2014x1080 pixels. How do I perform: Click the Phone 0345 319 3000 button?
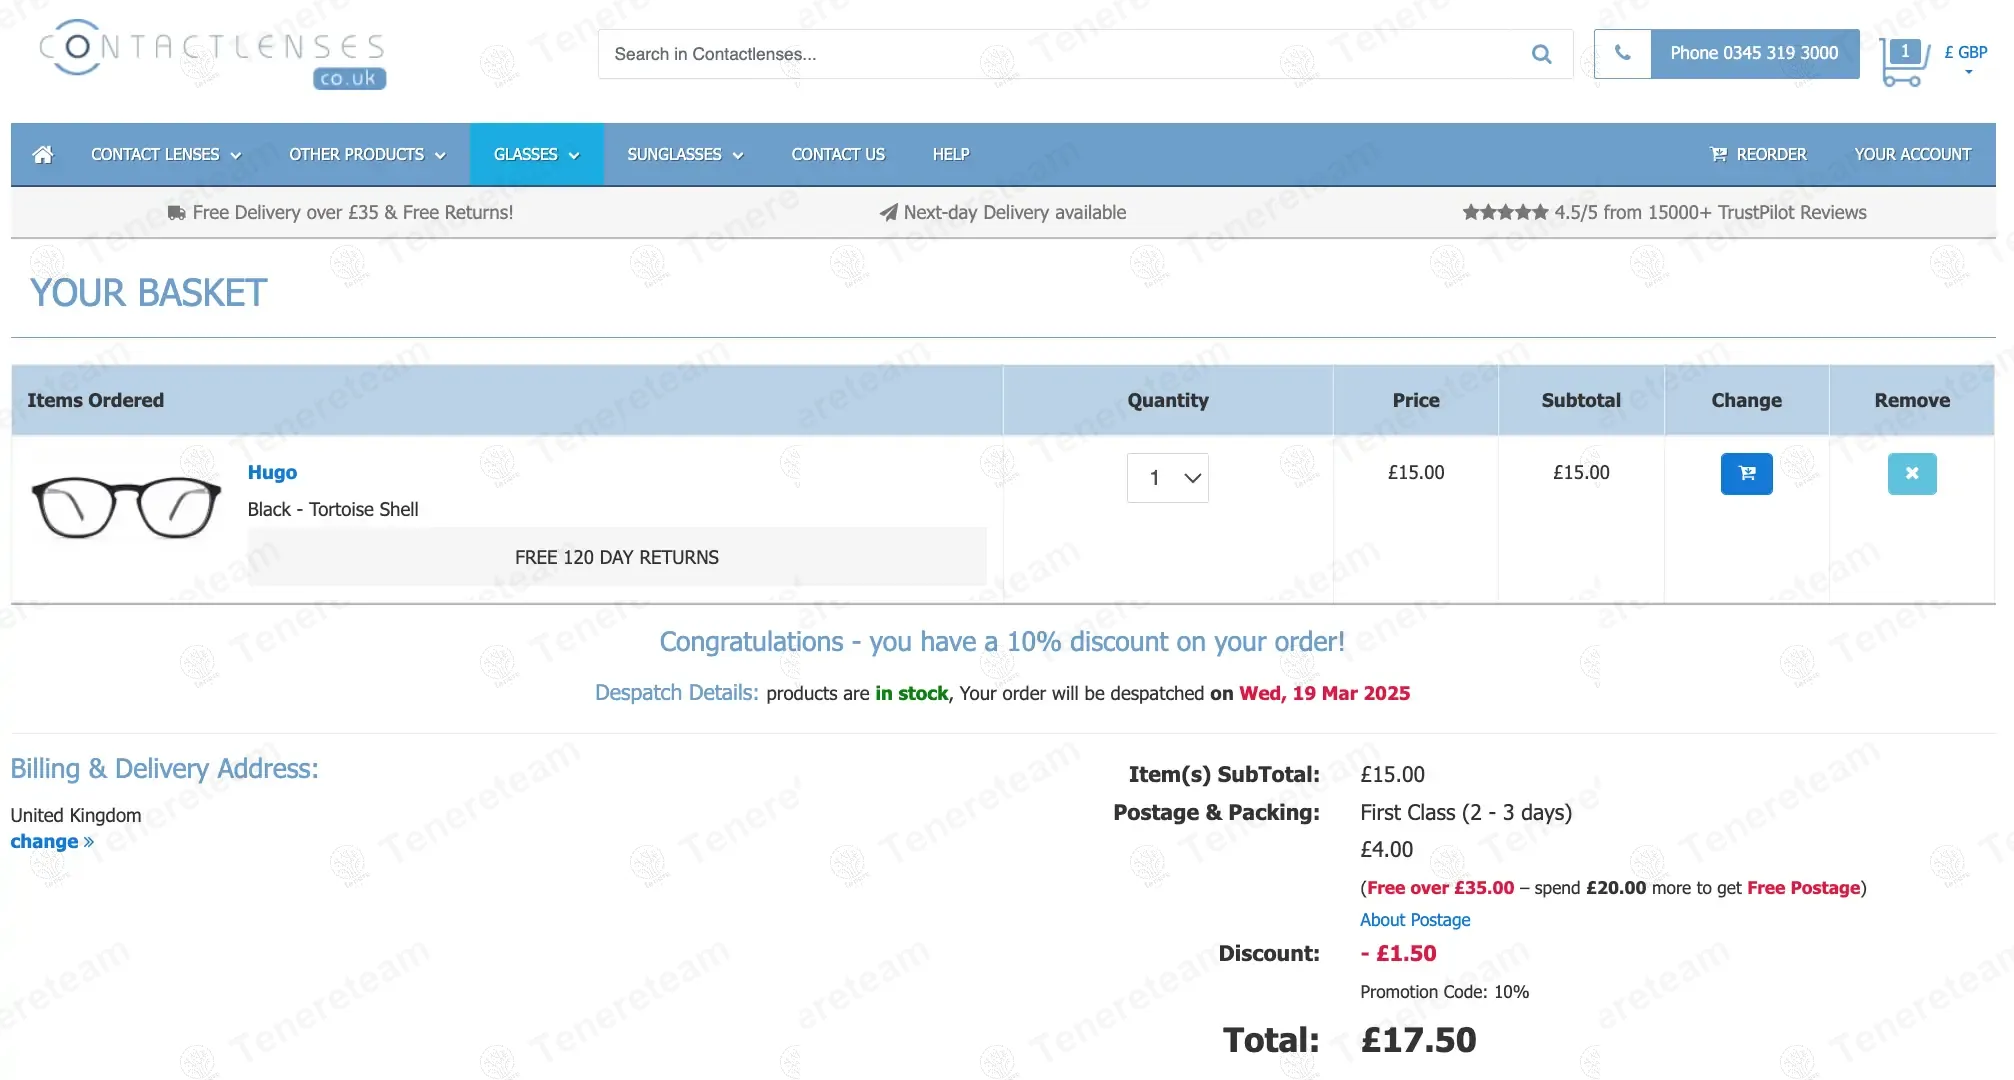(1754, 53)
